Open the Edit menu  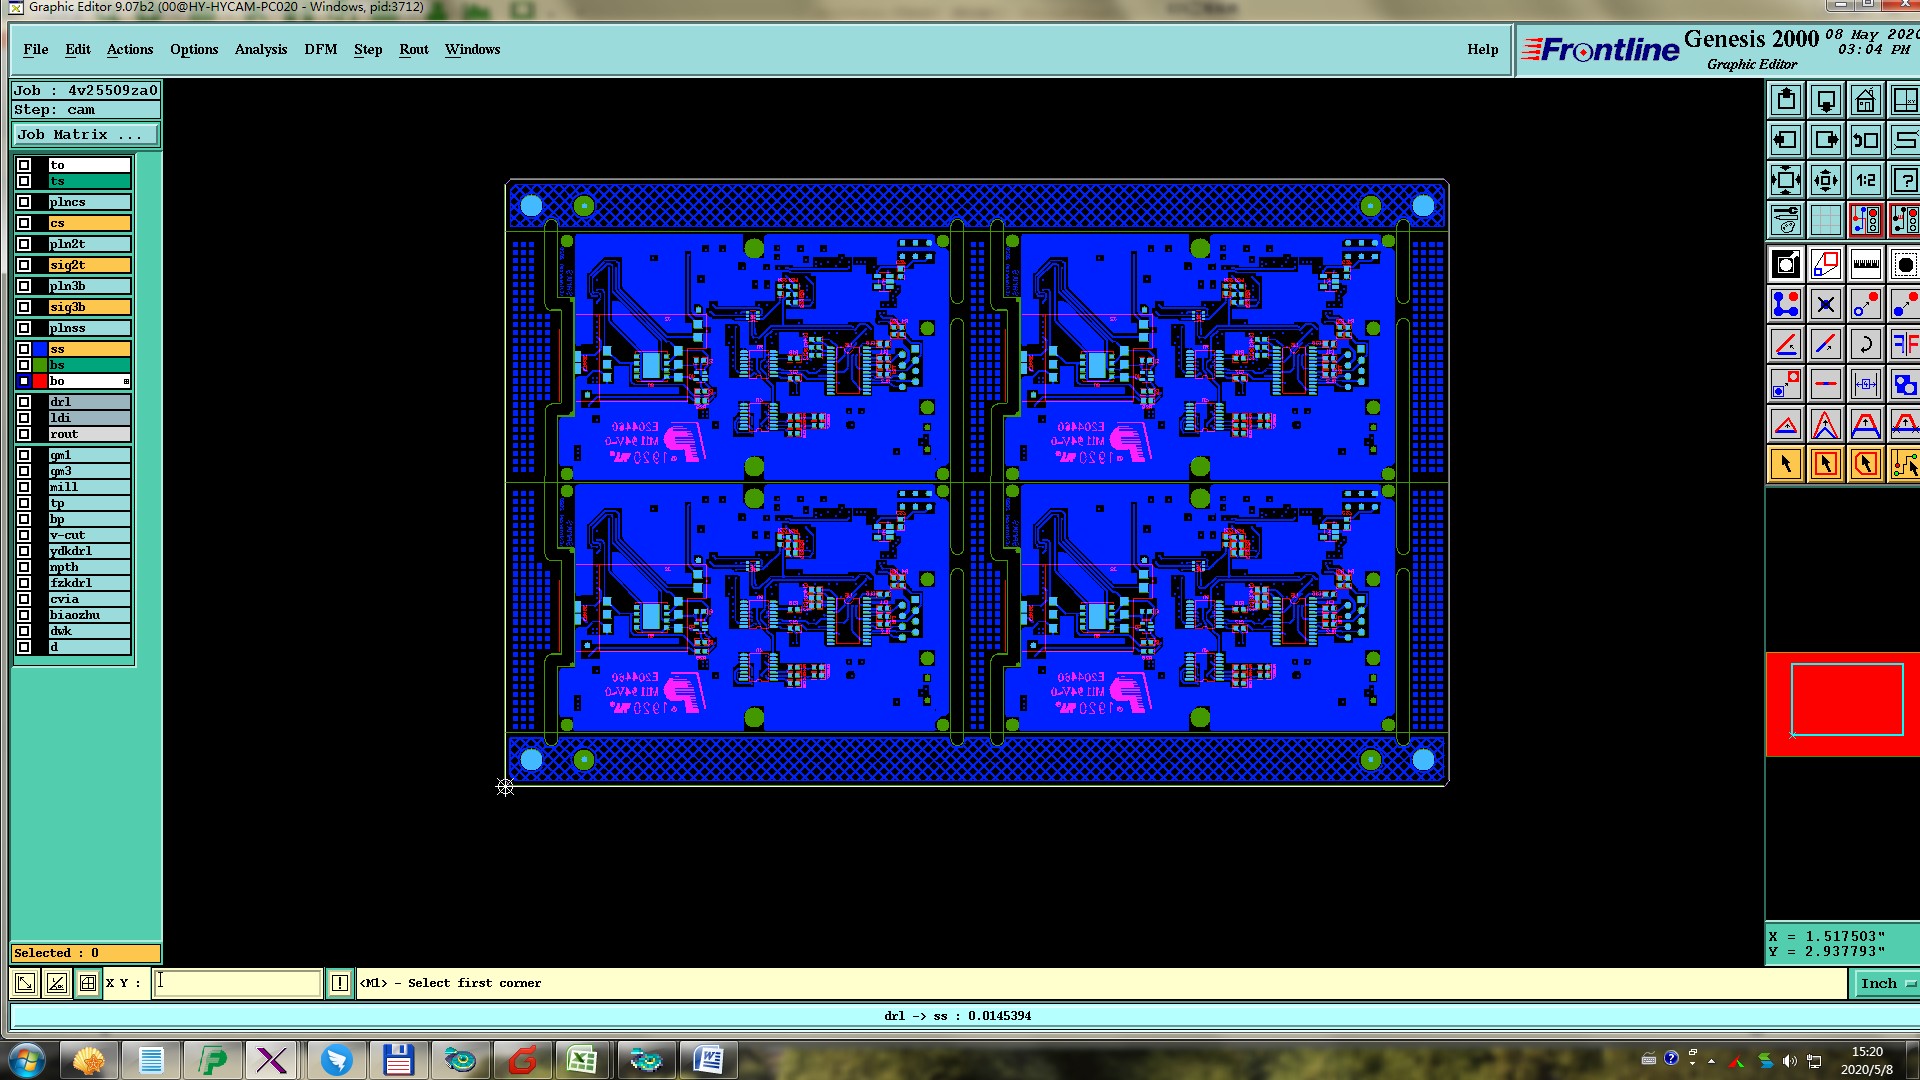78,49
